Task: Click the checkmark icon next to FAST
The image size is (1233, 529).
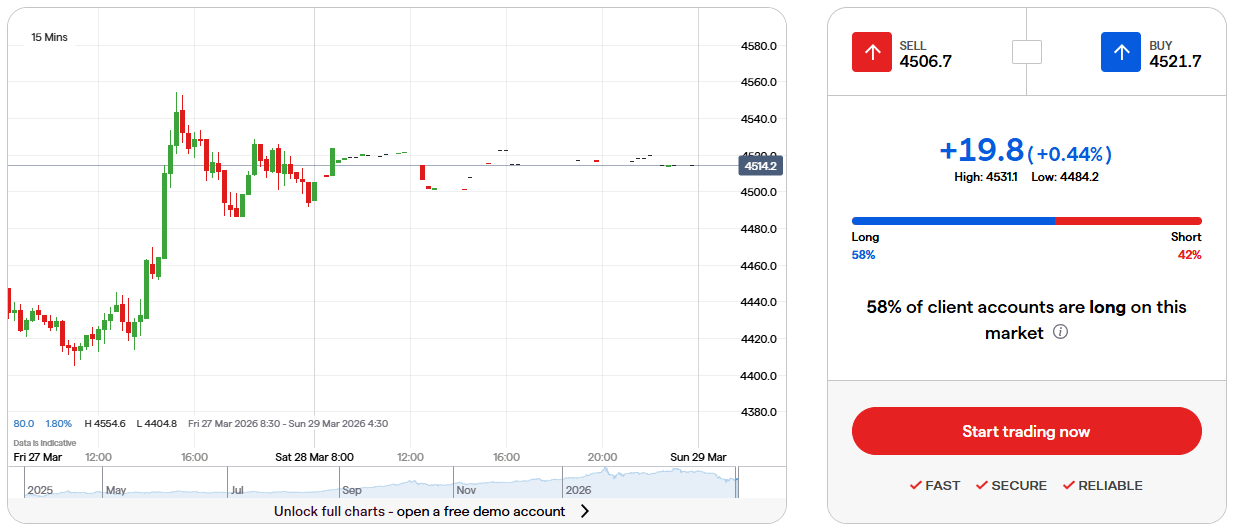Action: coord(915,486)
